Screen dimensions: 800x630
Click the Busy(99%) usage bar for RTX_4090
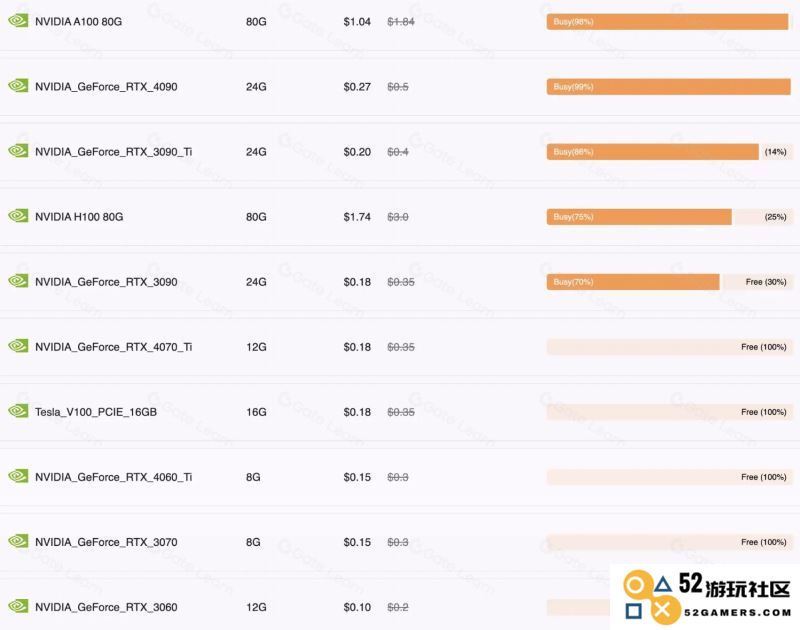pyautogui.click(x=668, y=87)
